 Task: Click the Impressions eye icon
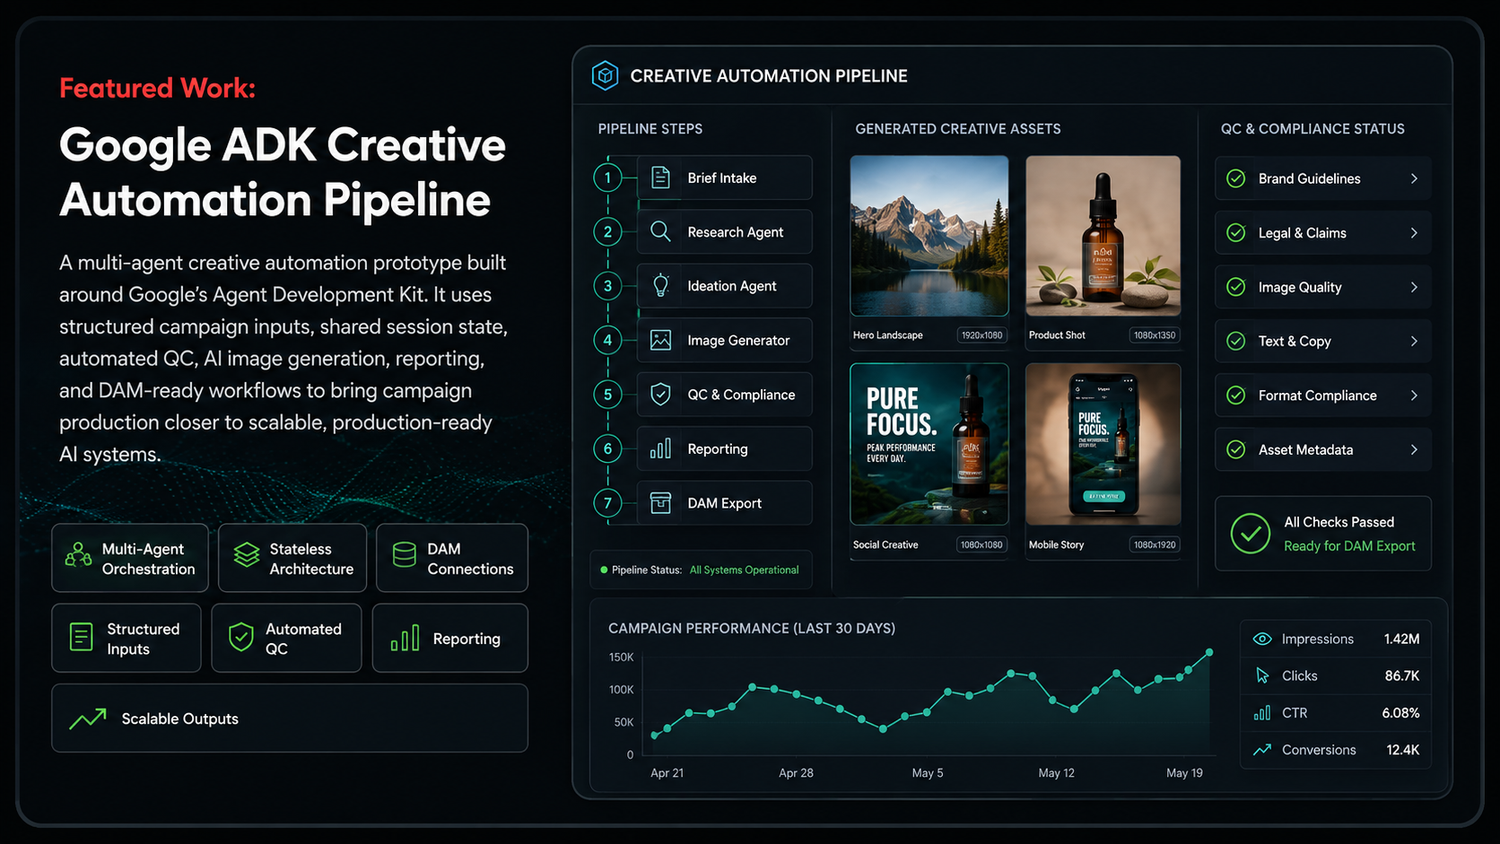point(1262,639)
